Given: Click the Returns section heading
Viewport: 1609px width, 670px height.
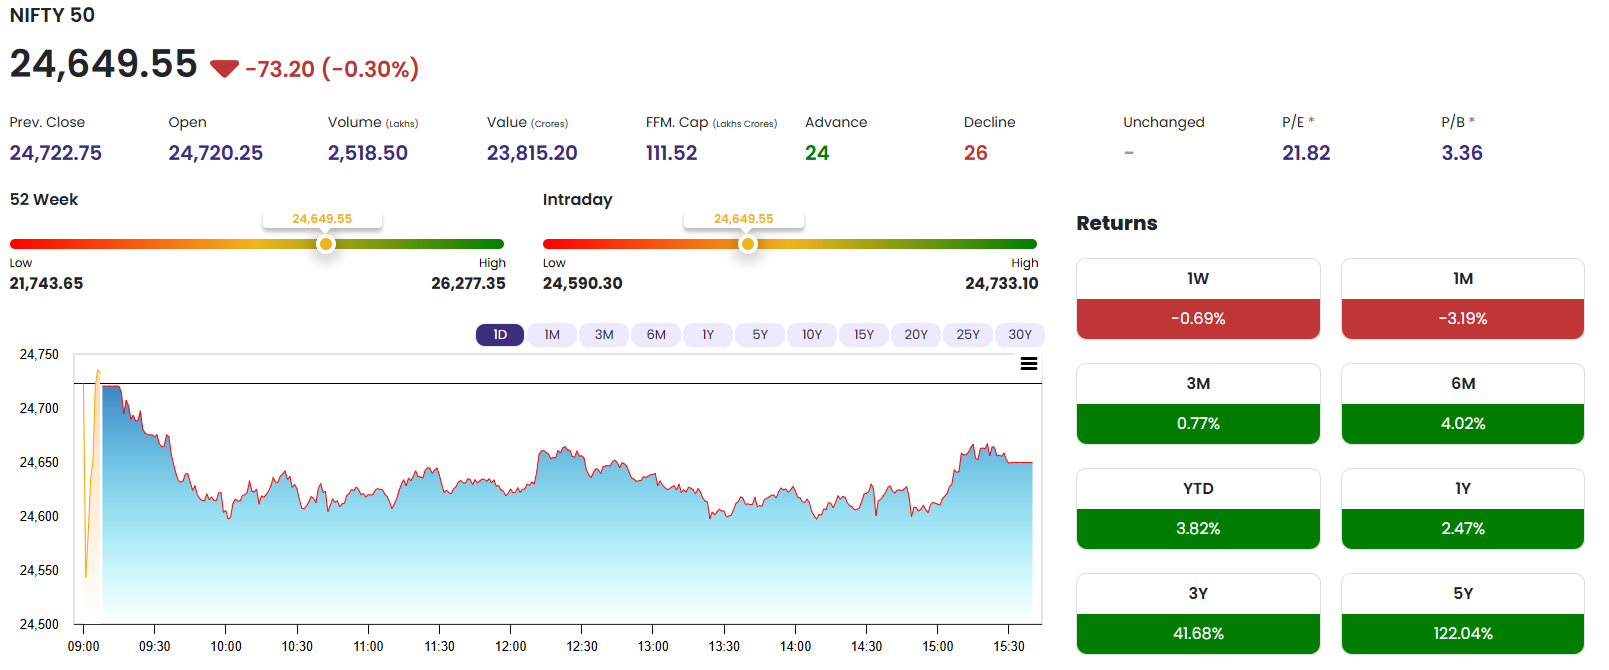Looking at the screenshot, I should [1117, 223].
